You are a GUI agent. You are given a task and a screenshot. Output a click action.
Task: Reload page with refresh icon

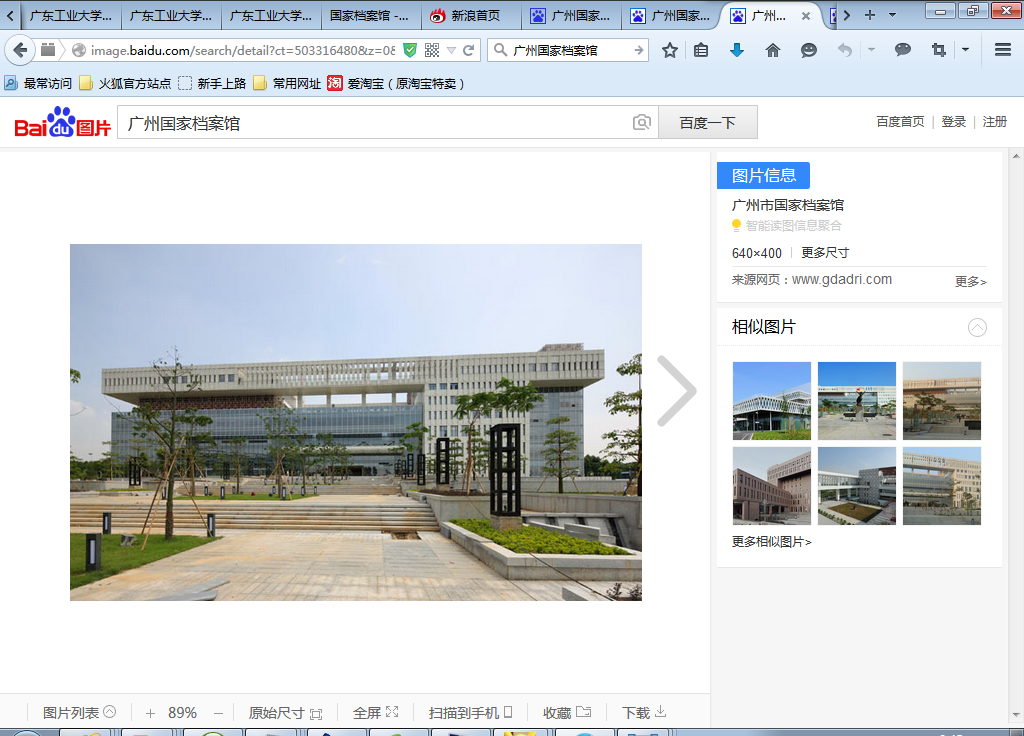pos(468,50)
